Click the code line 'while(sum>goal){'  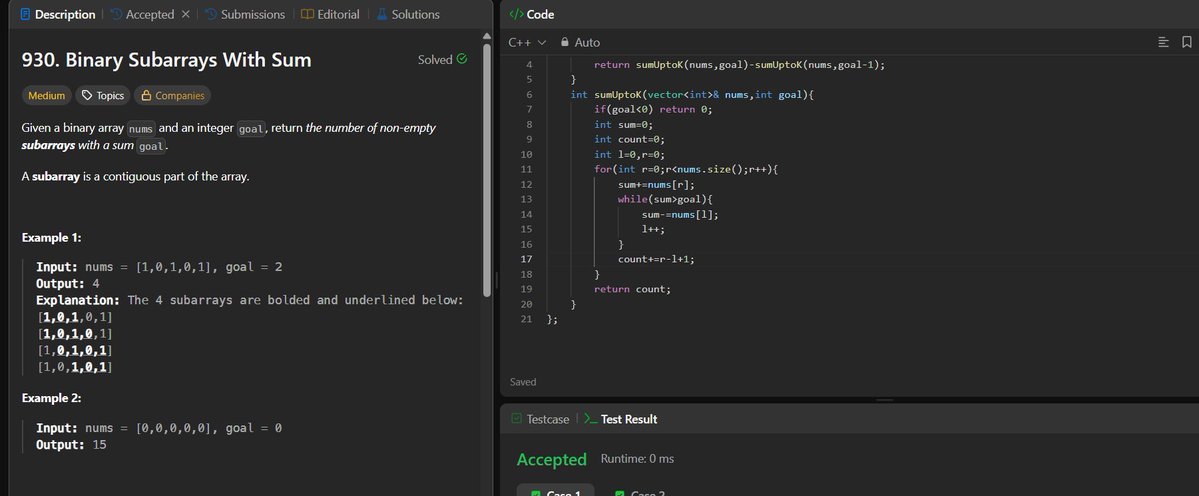(x=665, y=199)
